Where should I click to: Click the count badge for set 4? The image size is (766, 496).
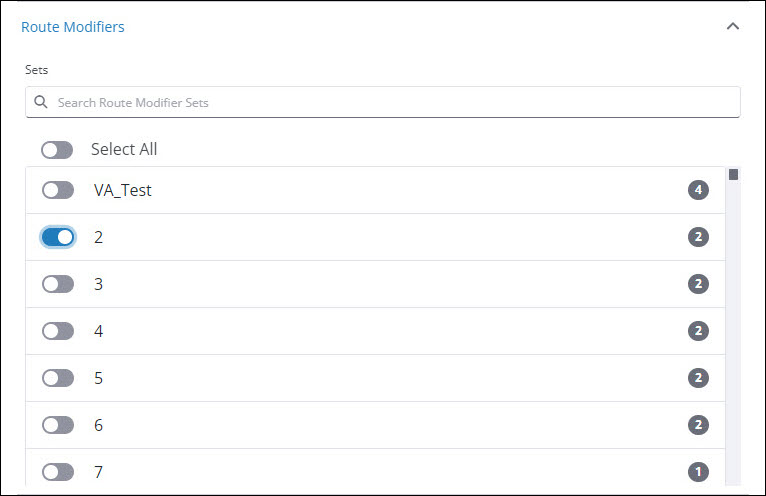tap(698, 331)
